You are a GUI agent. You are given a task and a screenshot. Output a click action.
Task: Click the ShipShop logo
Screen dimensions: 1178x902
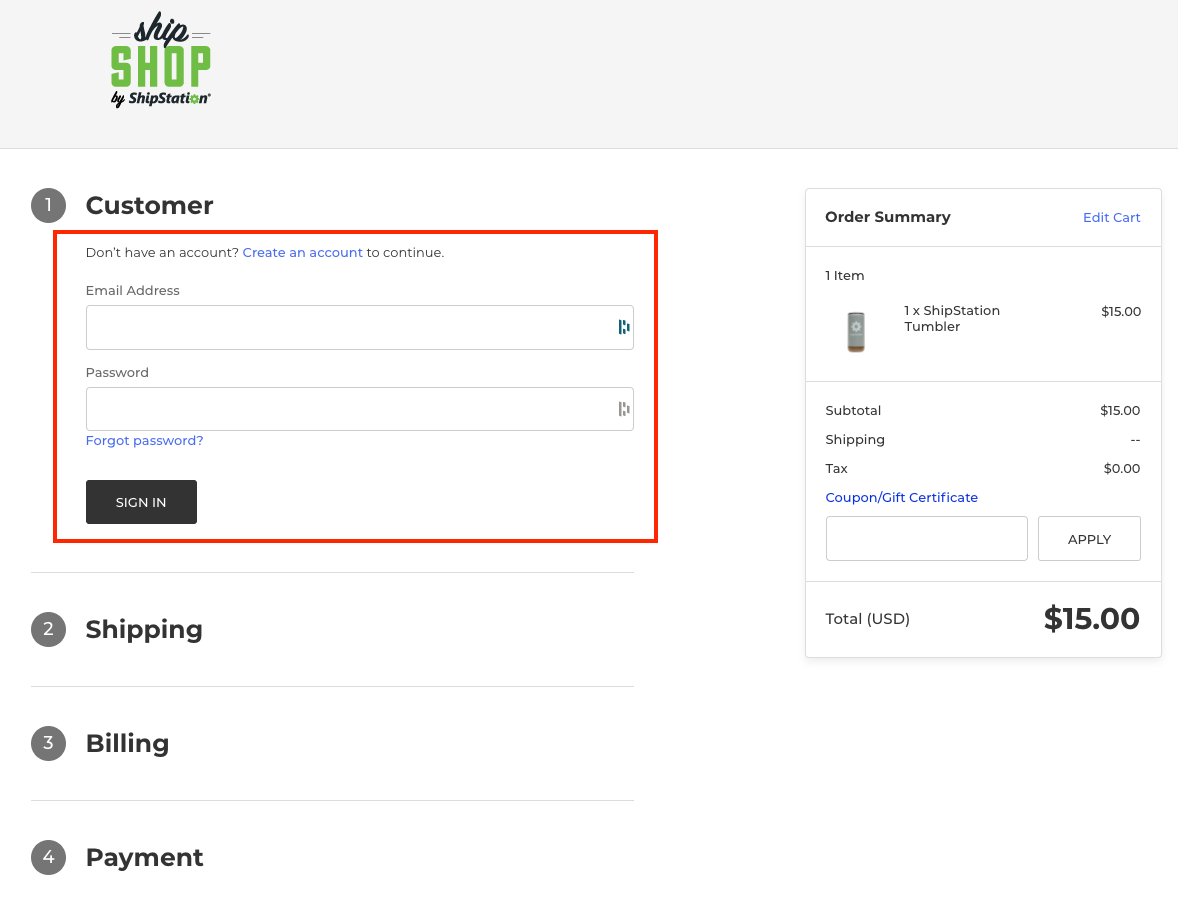tap(160, 58)
